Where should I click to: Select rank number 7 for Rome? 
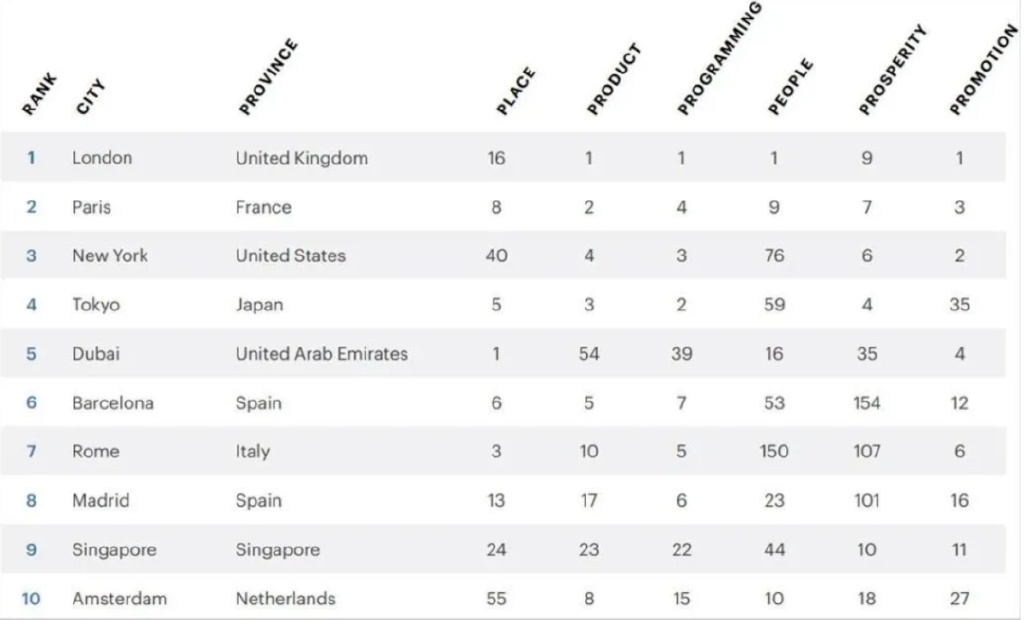tap(31, 451)
